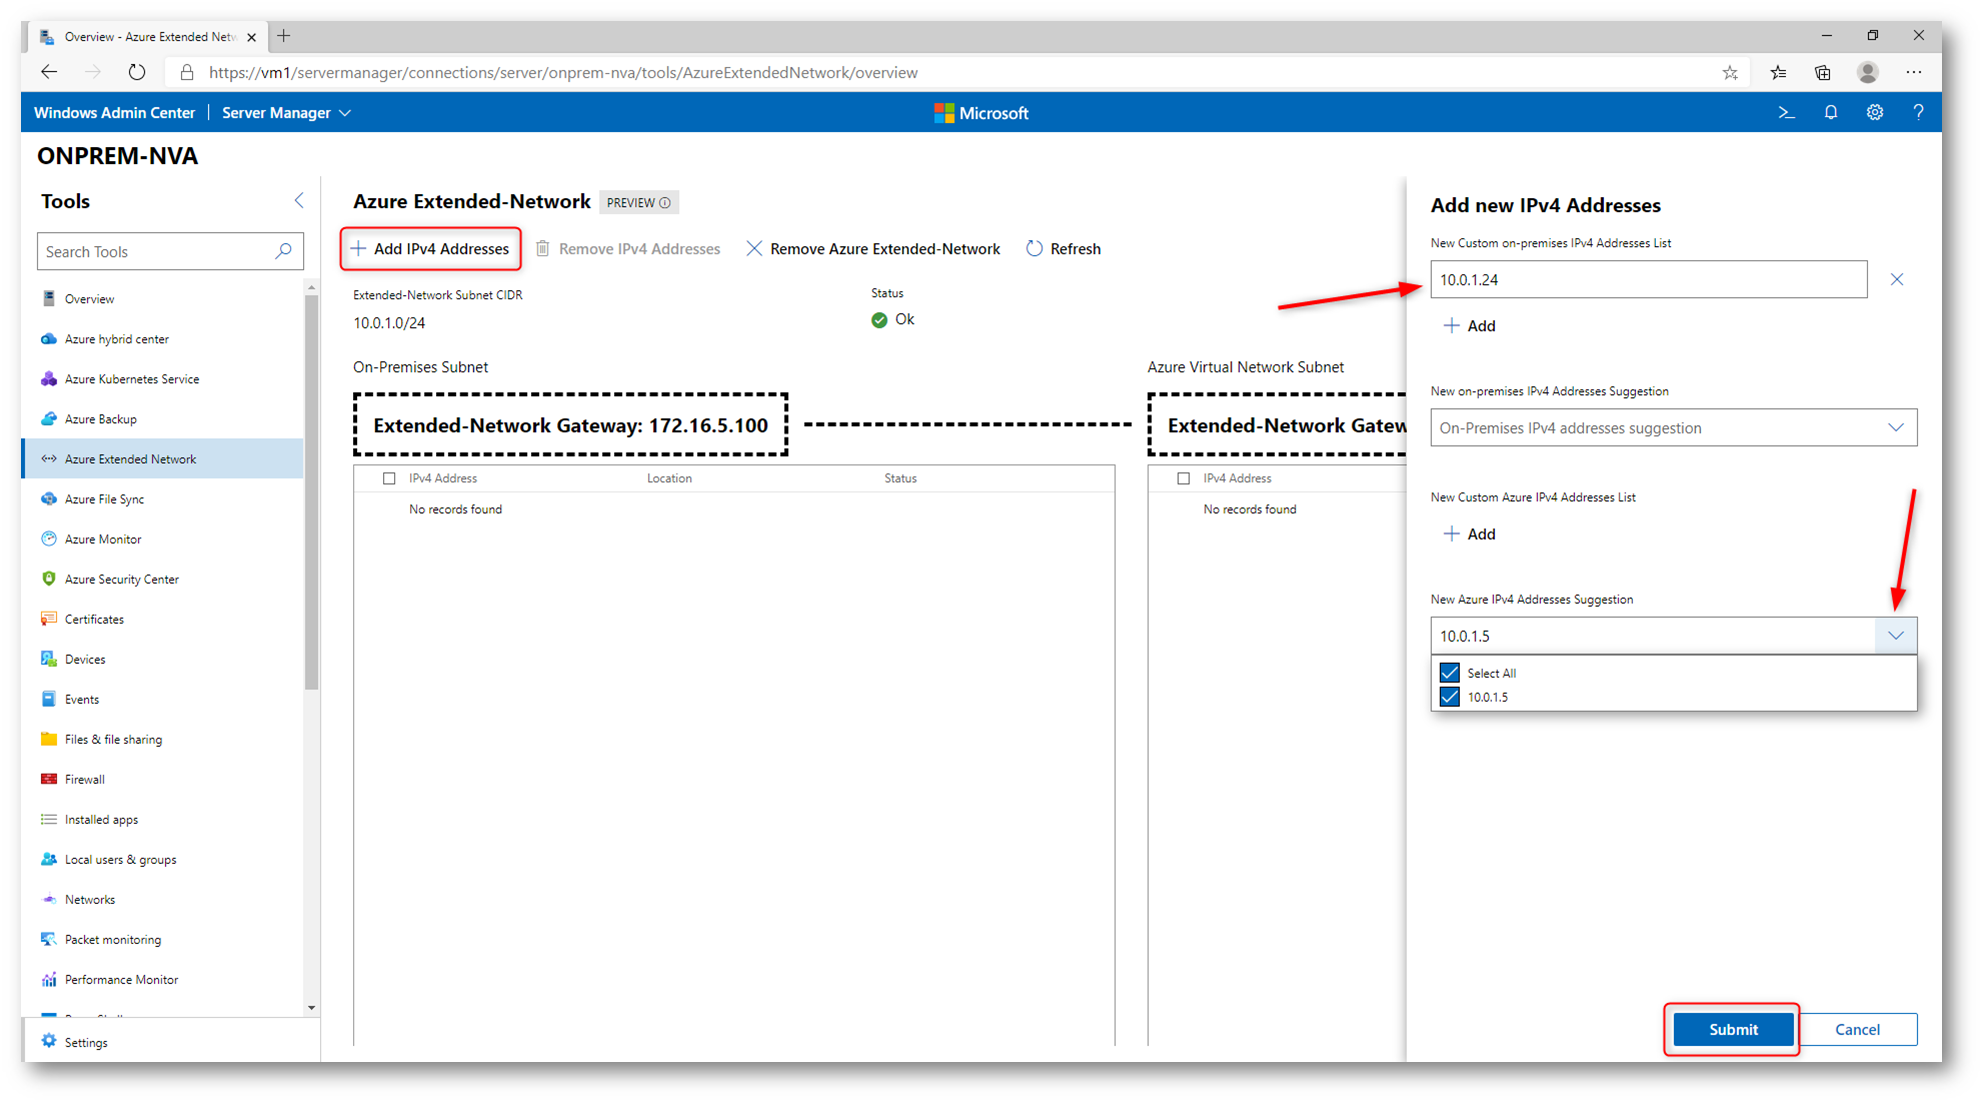Select Azure Extended Network in Tools list

(x=162, y=458)
